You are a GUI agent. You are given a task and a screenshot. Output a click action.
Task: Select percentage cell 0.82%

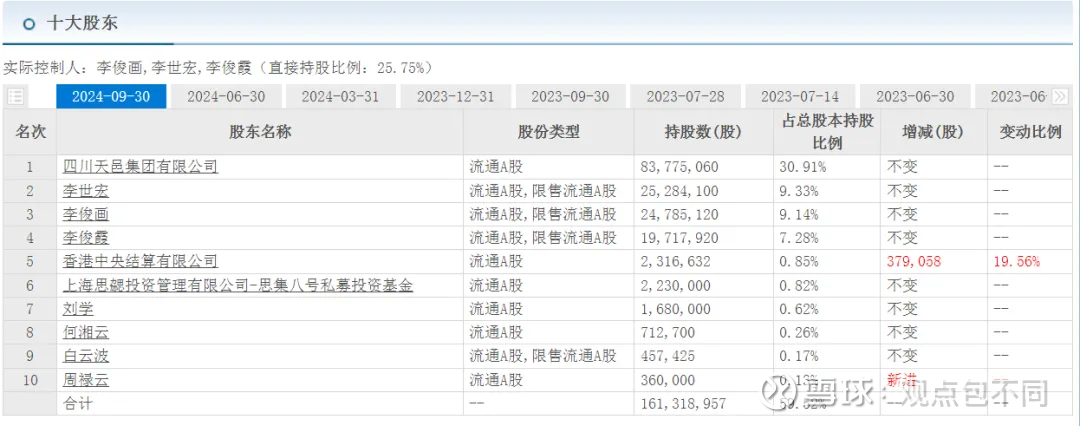click(799, 285)
